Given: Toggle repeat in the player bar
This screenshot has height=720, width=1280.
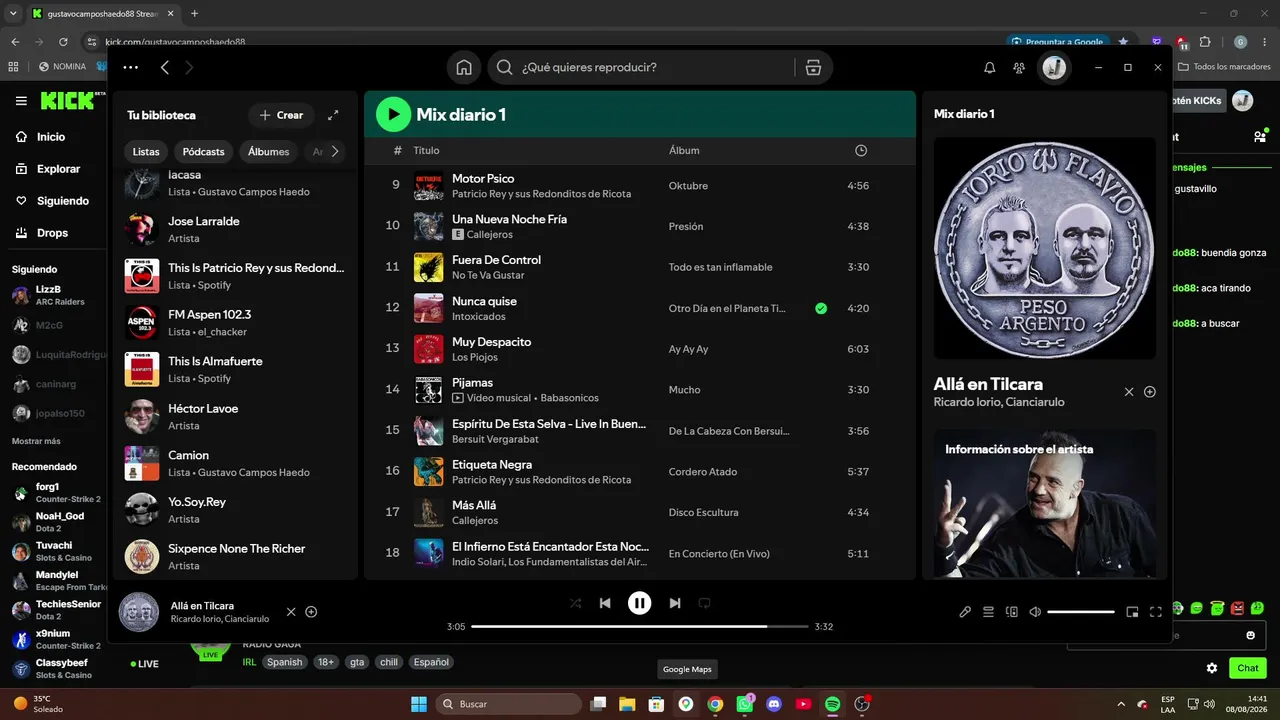Looking at the screenshot, I should tap(704, 603).
